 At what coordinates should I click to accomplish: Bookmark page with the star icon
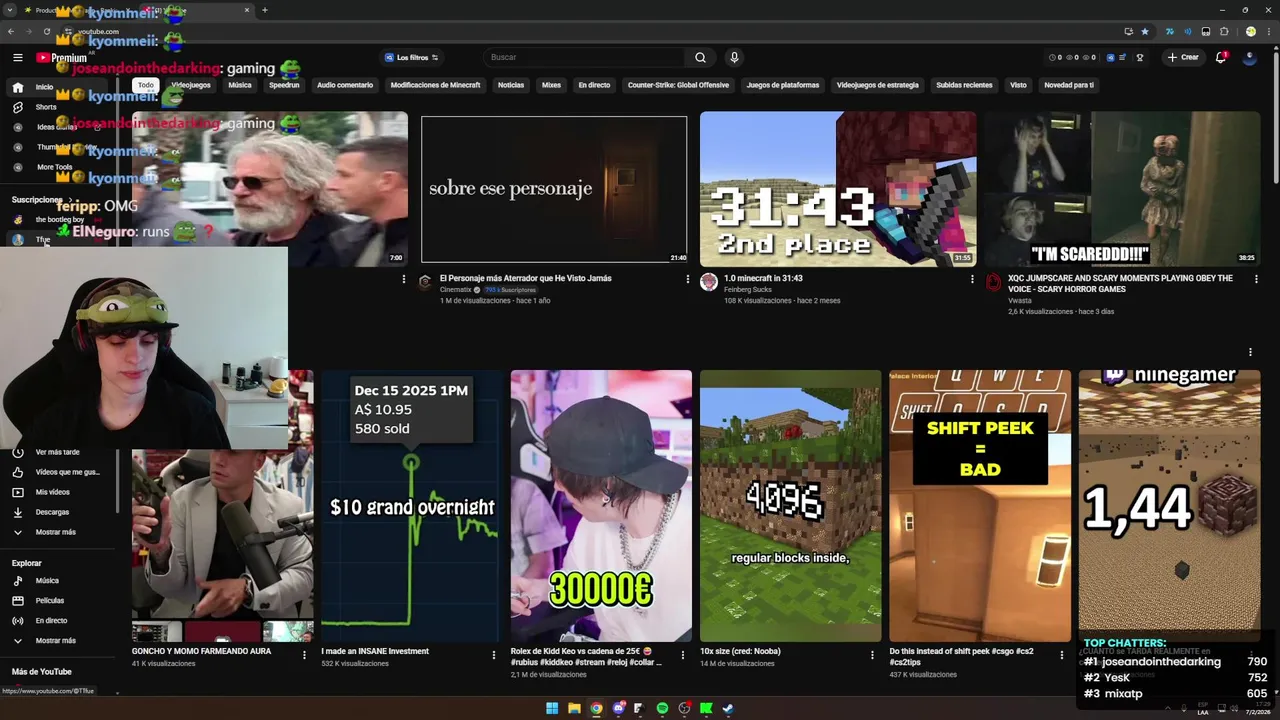(x=1145, y=31)
